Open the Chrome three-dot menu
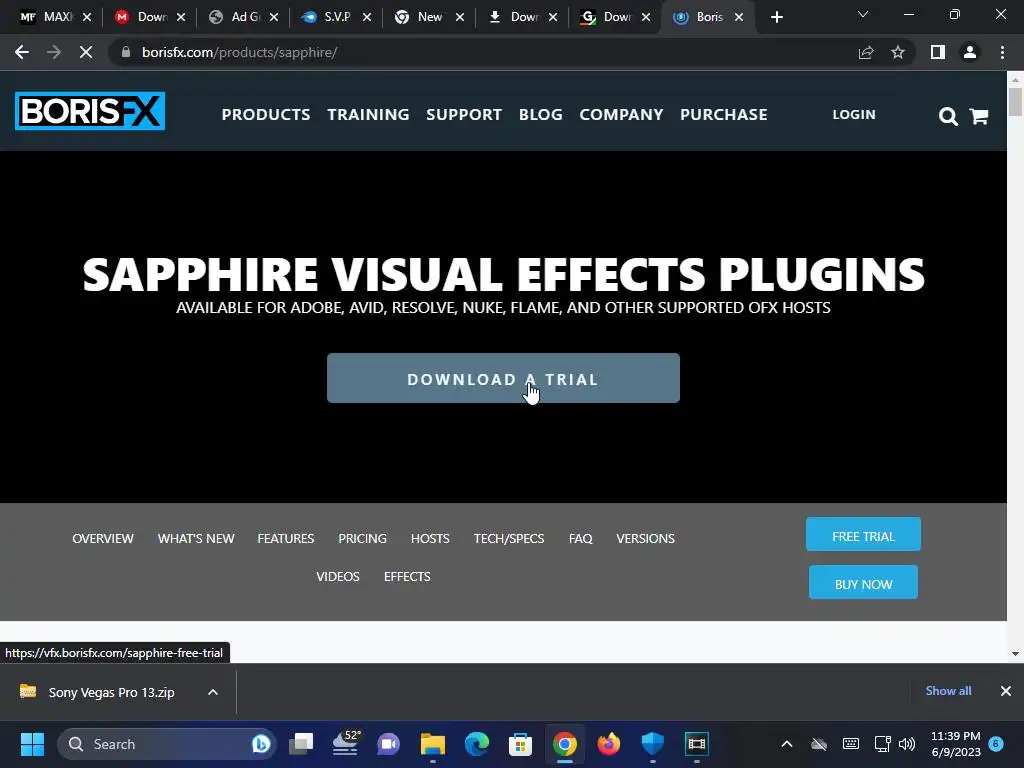The height and width of the screenshot is (768, 1024). pyautogui.click(x=1002, y=52)
